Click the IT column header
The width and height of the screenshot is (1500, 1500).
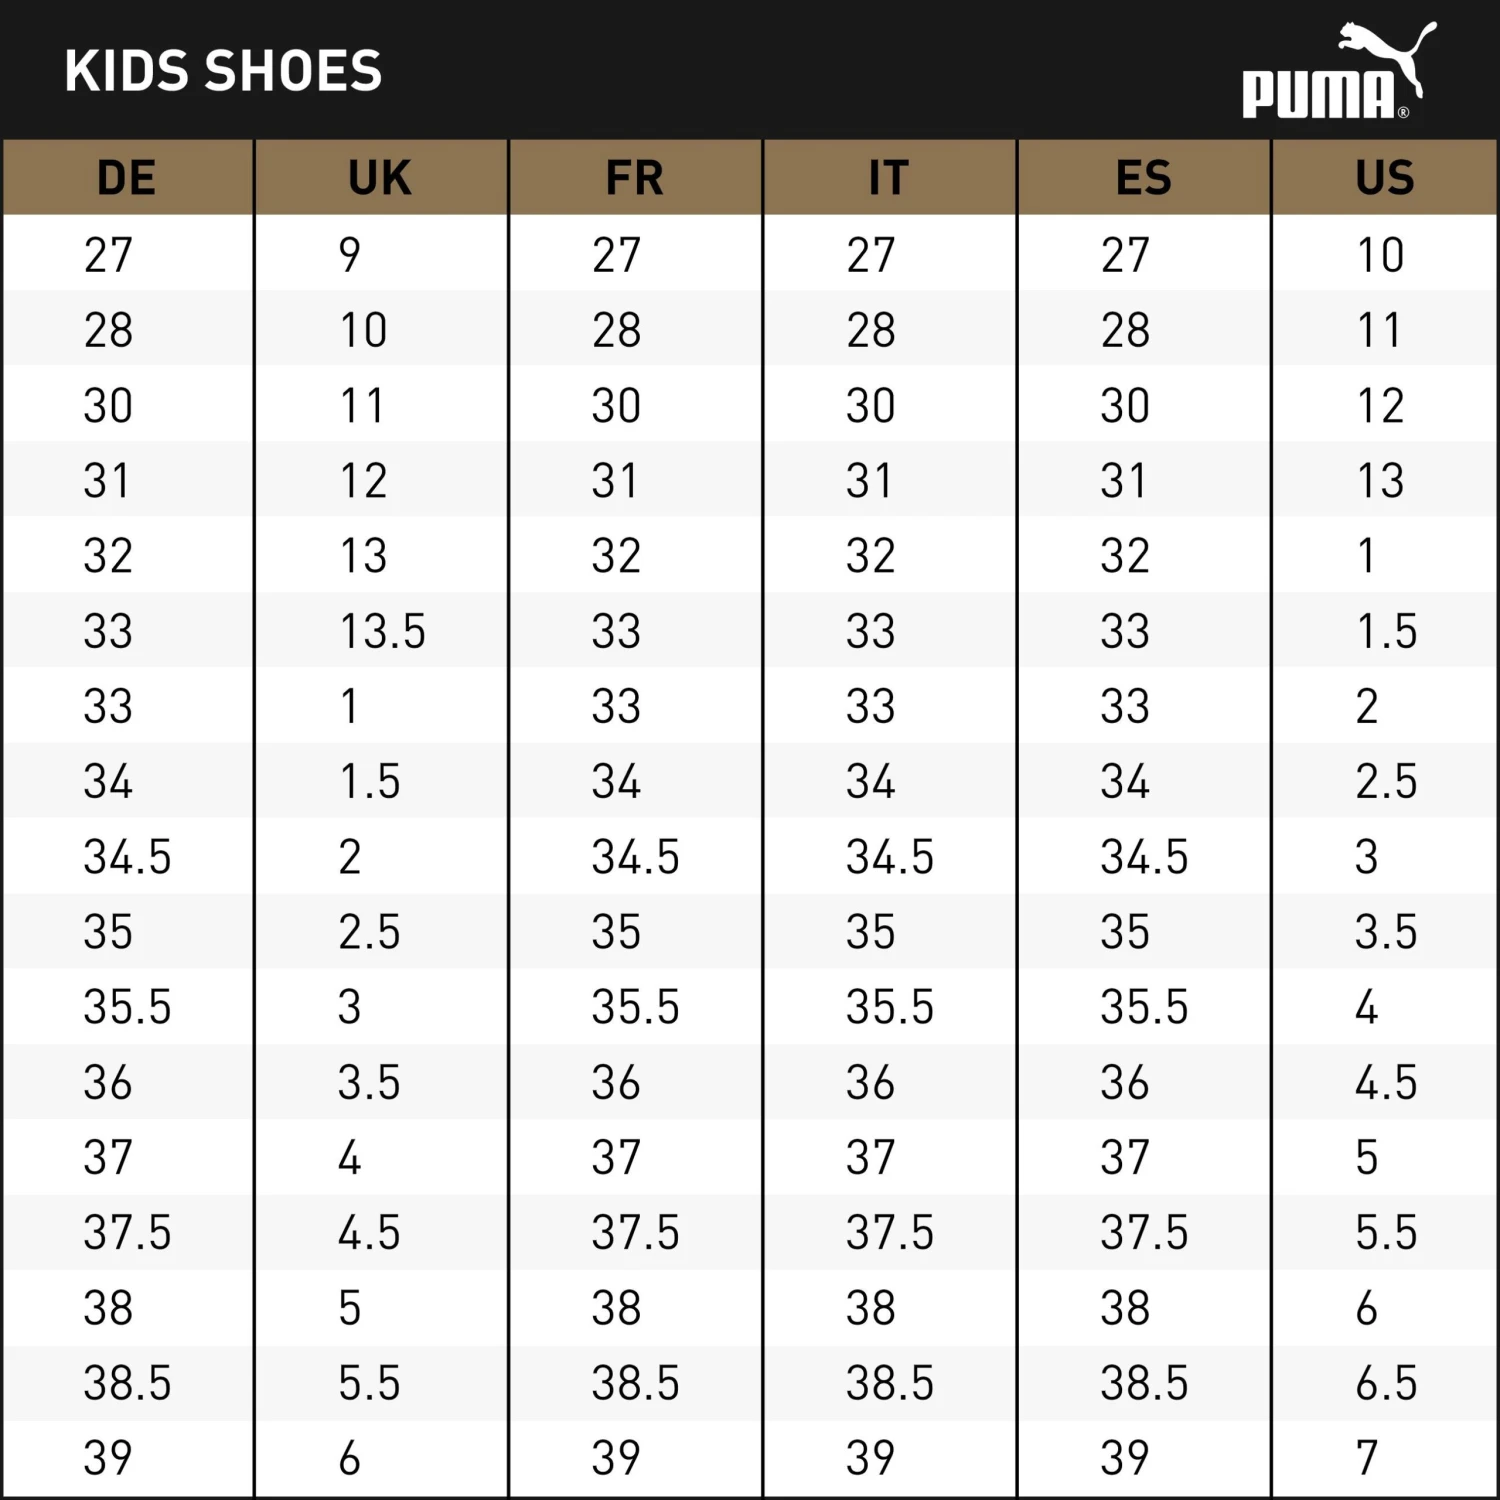(888, 178)
